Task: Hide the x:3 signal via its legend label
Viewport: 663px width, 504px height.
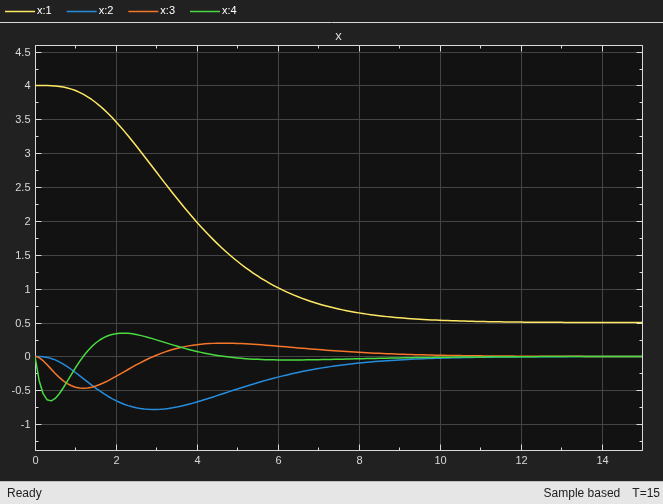Action: pos(167,11)
